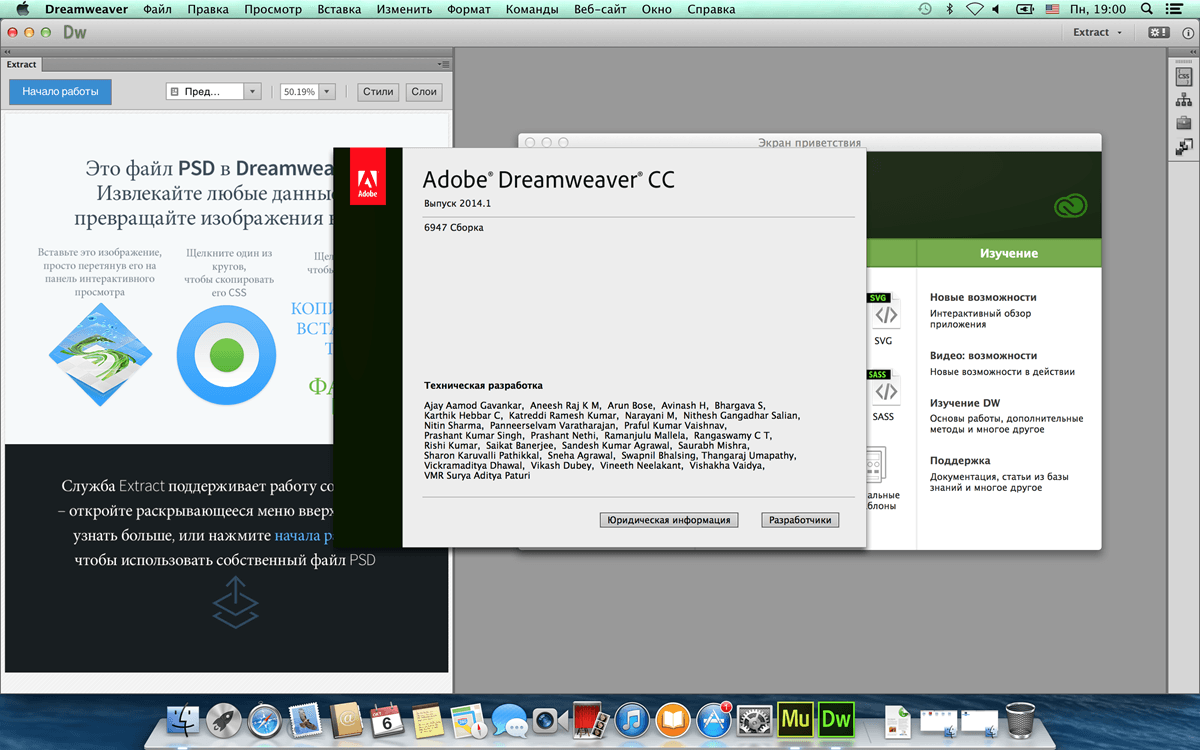The height and width of the screenshot is (750, 1200).
Task: Click the "Техническая разработка" heading
Action: pos(484,384)
